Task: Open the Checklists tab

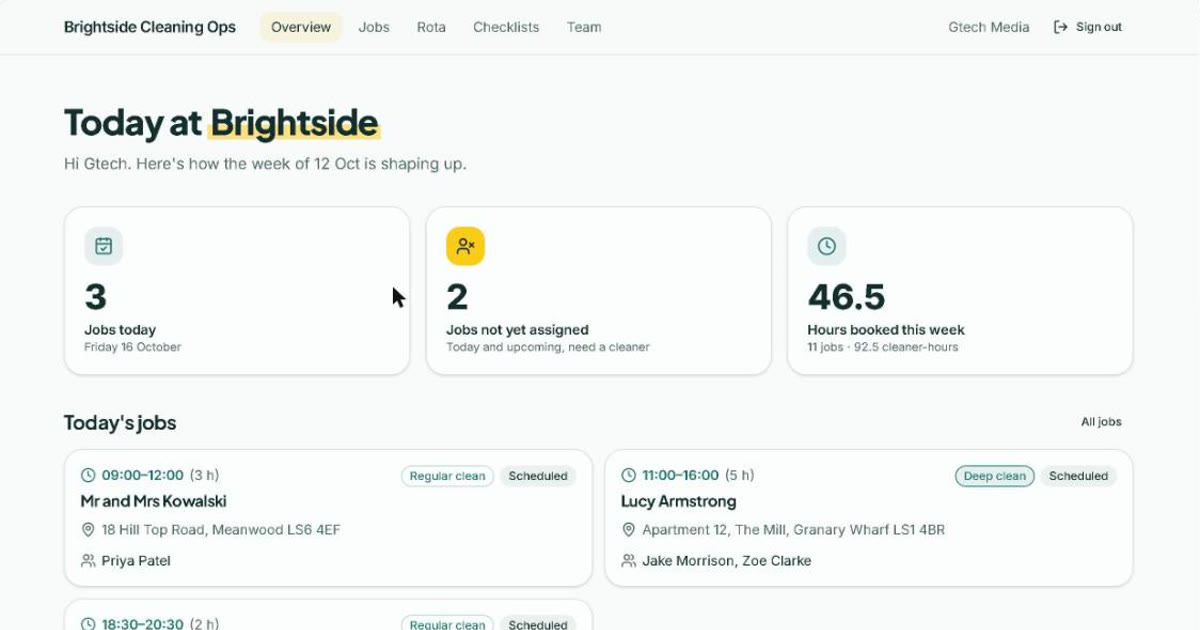Action: tap(506, 27)
